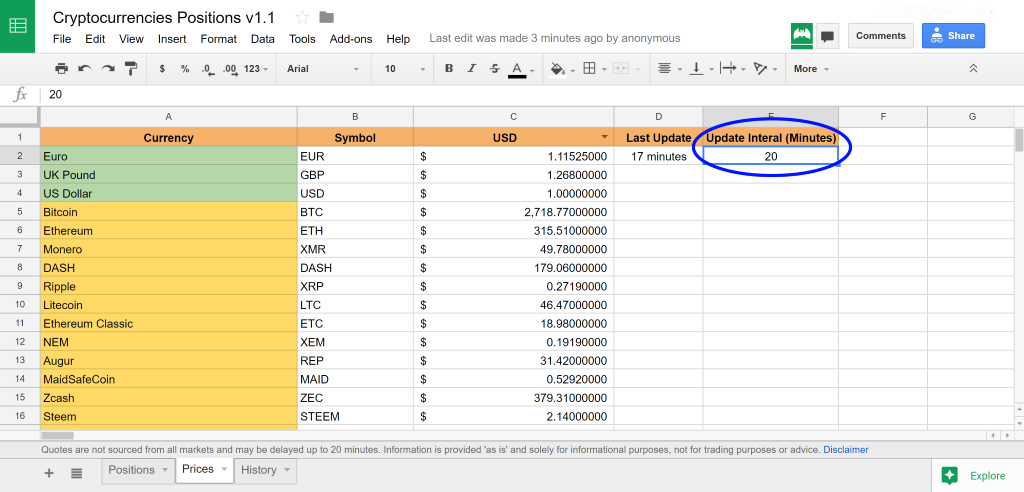The height and width of the screenshot is (492, 1024).
Task: Increase decimal places
Action: point(230,69)
